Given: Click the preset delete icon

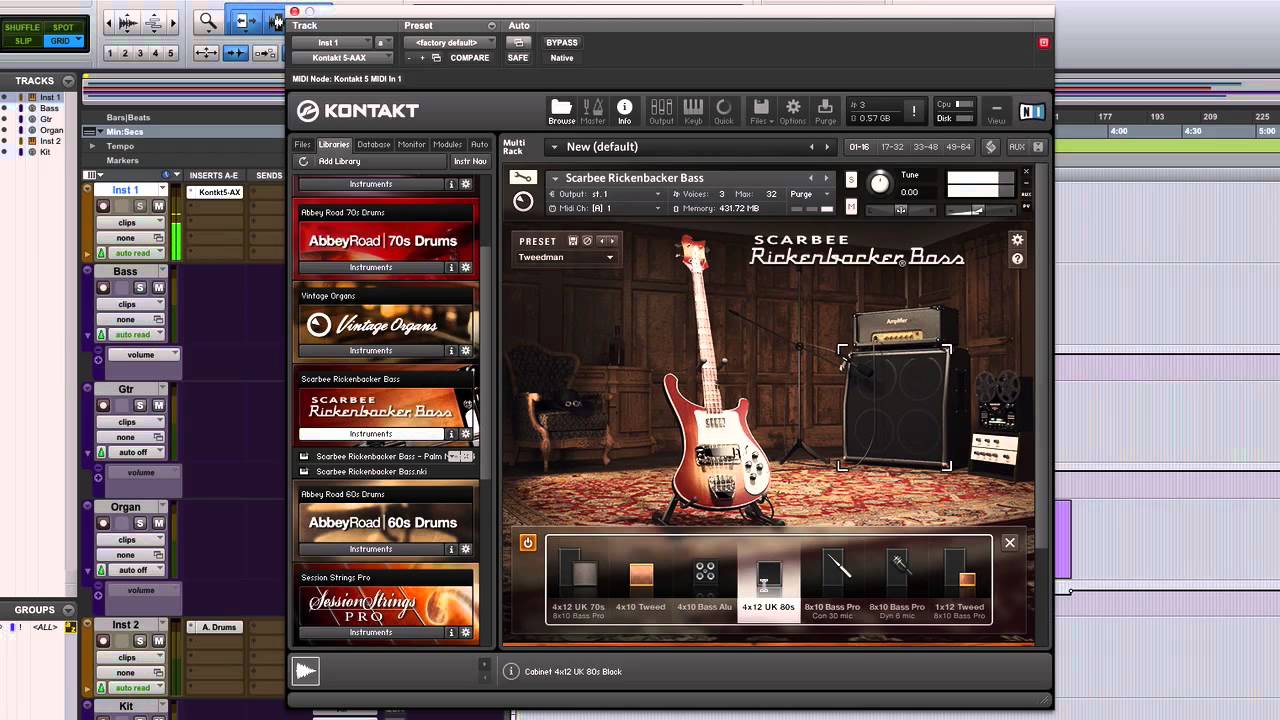Looking at the screenshot, I should pyautogui.click(x=587, y=241).
